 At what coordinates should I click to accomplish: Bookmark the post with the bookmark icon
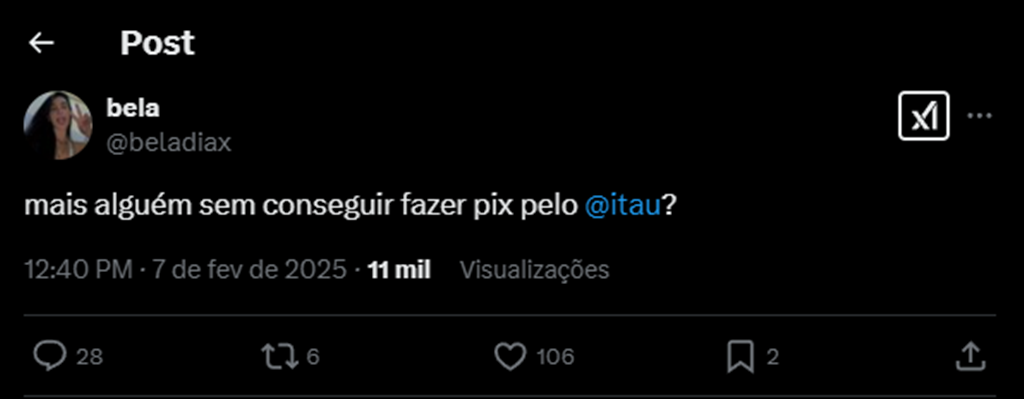pyautogui.click(x=741, y=357)
